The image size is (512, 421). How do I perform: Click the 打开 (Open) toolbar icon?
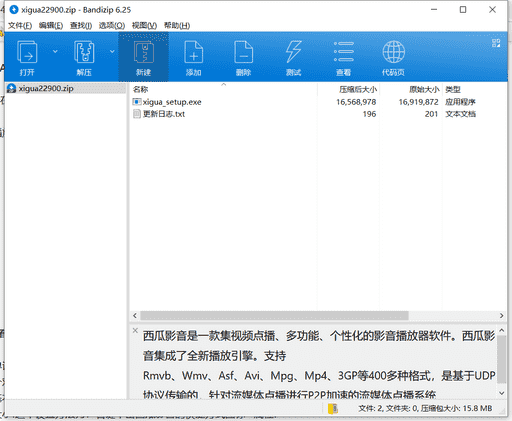27,57
